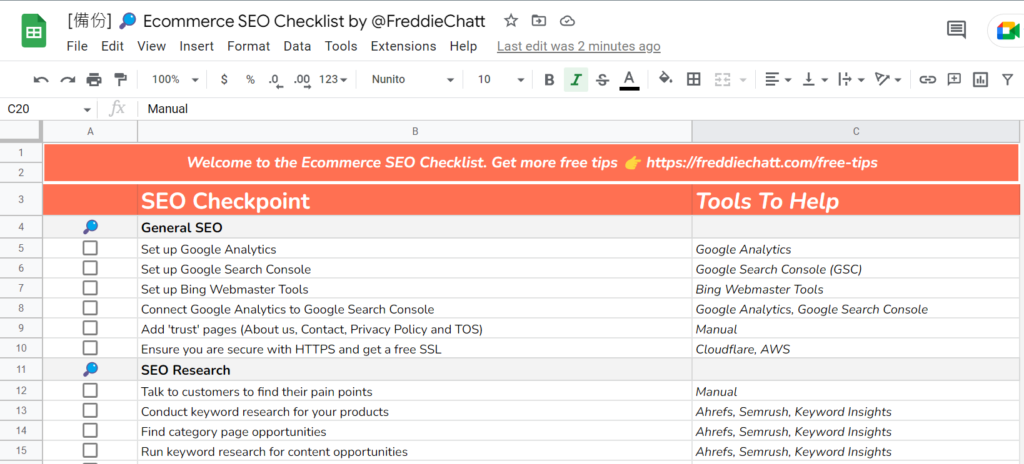
Task: Format as currency with the dollar icon
Action: click(x=225, y=80)
